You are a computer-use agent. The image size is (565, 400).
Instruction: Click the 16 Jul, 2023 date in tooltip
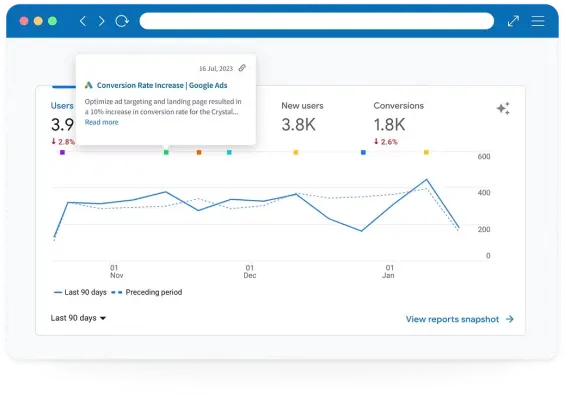click(x=216, y=68)
